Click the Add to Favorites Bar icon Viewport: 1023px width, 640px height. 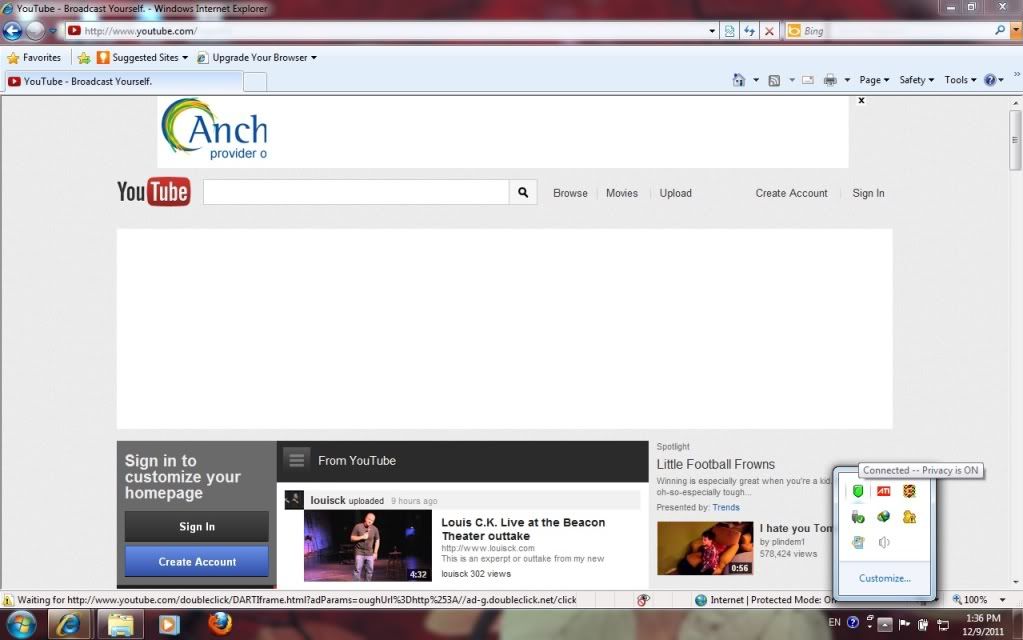[84, 57]
